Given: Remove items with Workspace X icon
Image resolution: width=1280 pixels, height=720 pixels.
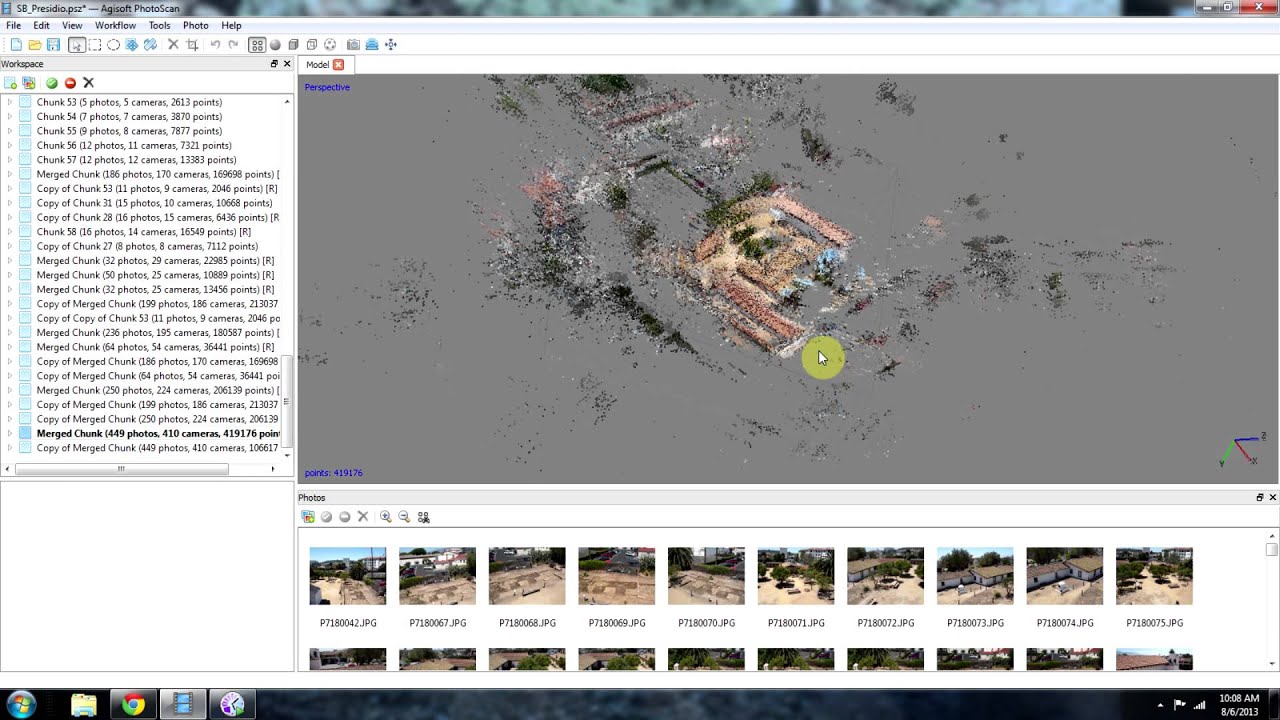Looking at the screenshot, I should tap(88, 83).
